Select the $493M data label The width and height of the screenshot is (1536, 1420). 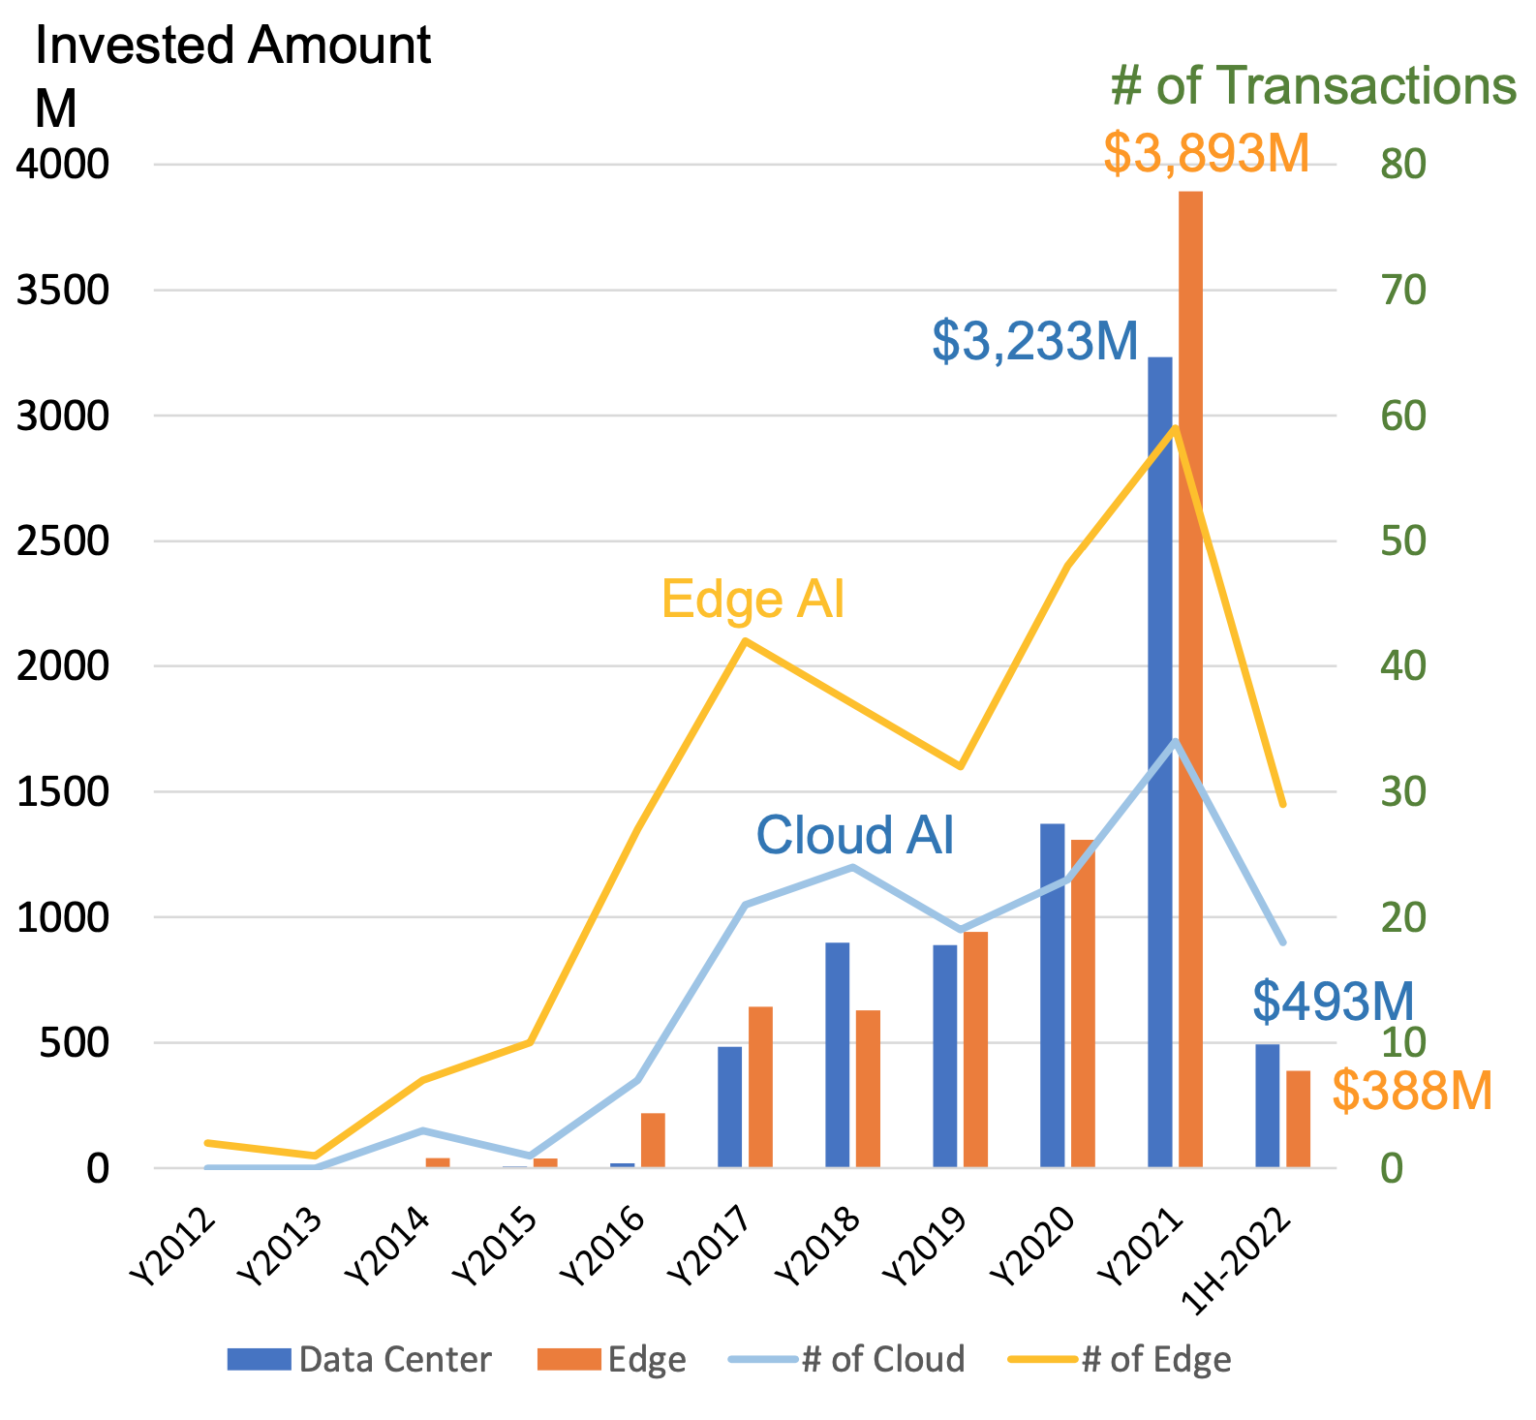pyautogui.click(x=1333, y=1001)
